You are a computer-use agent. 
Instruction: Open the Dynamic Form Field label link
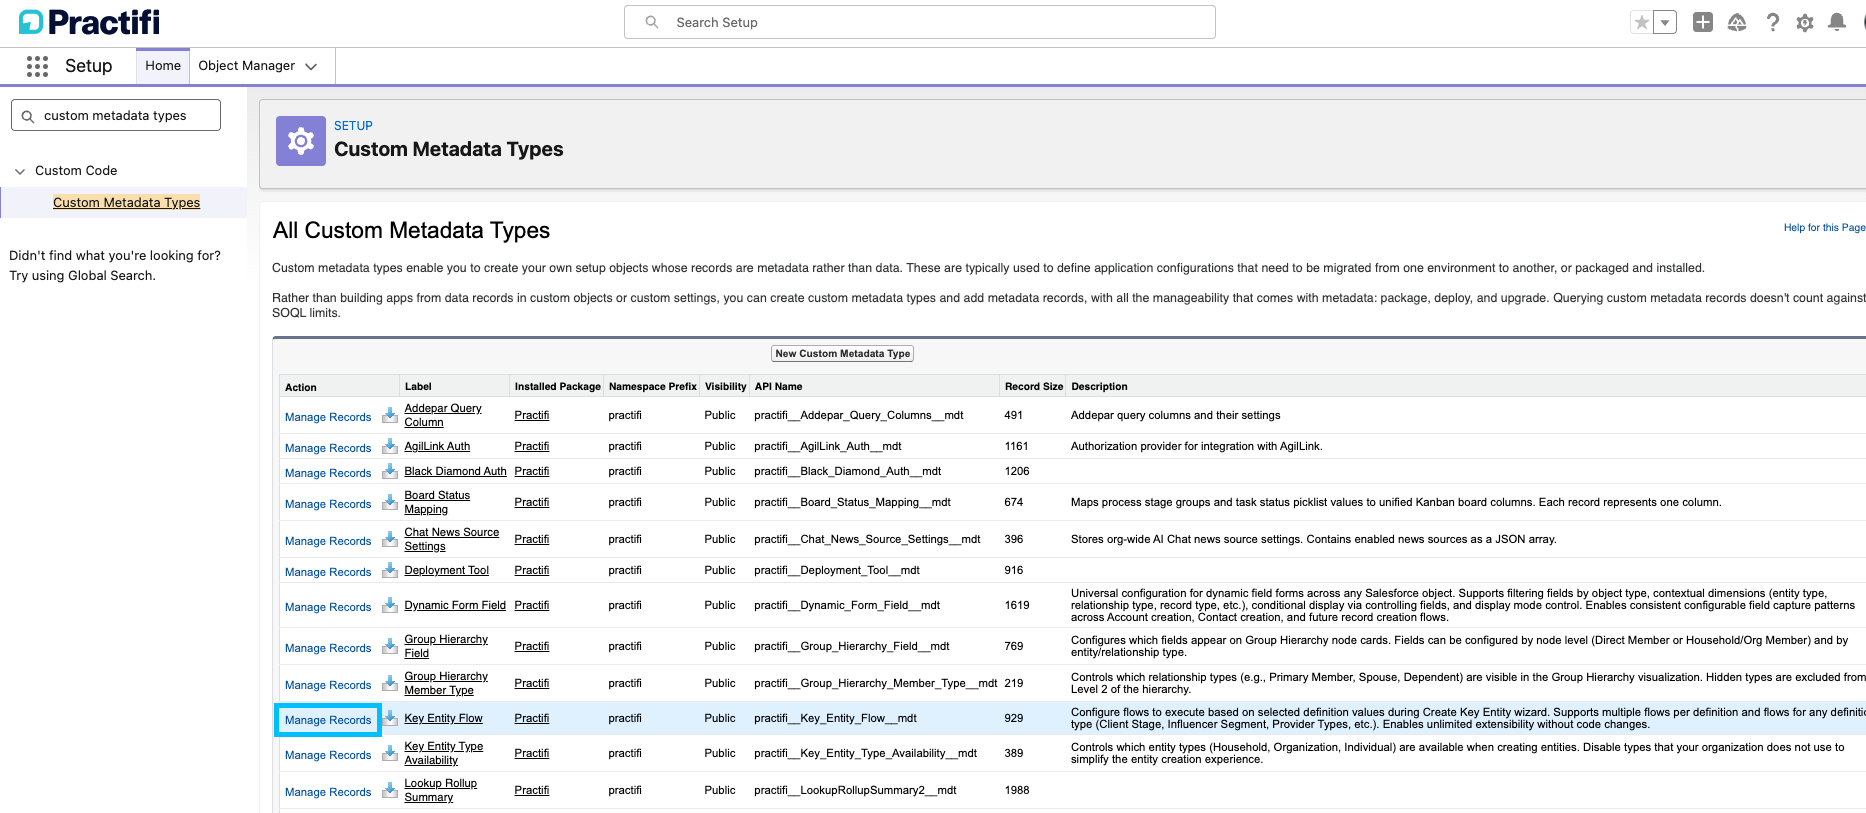(455, 605)
